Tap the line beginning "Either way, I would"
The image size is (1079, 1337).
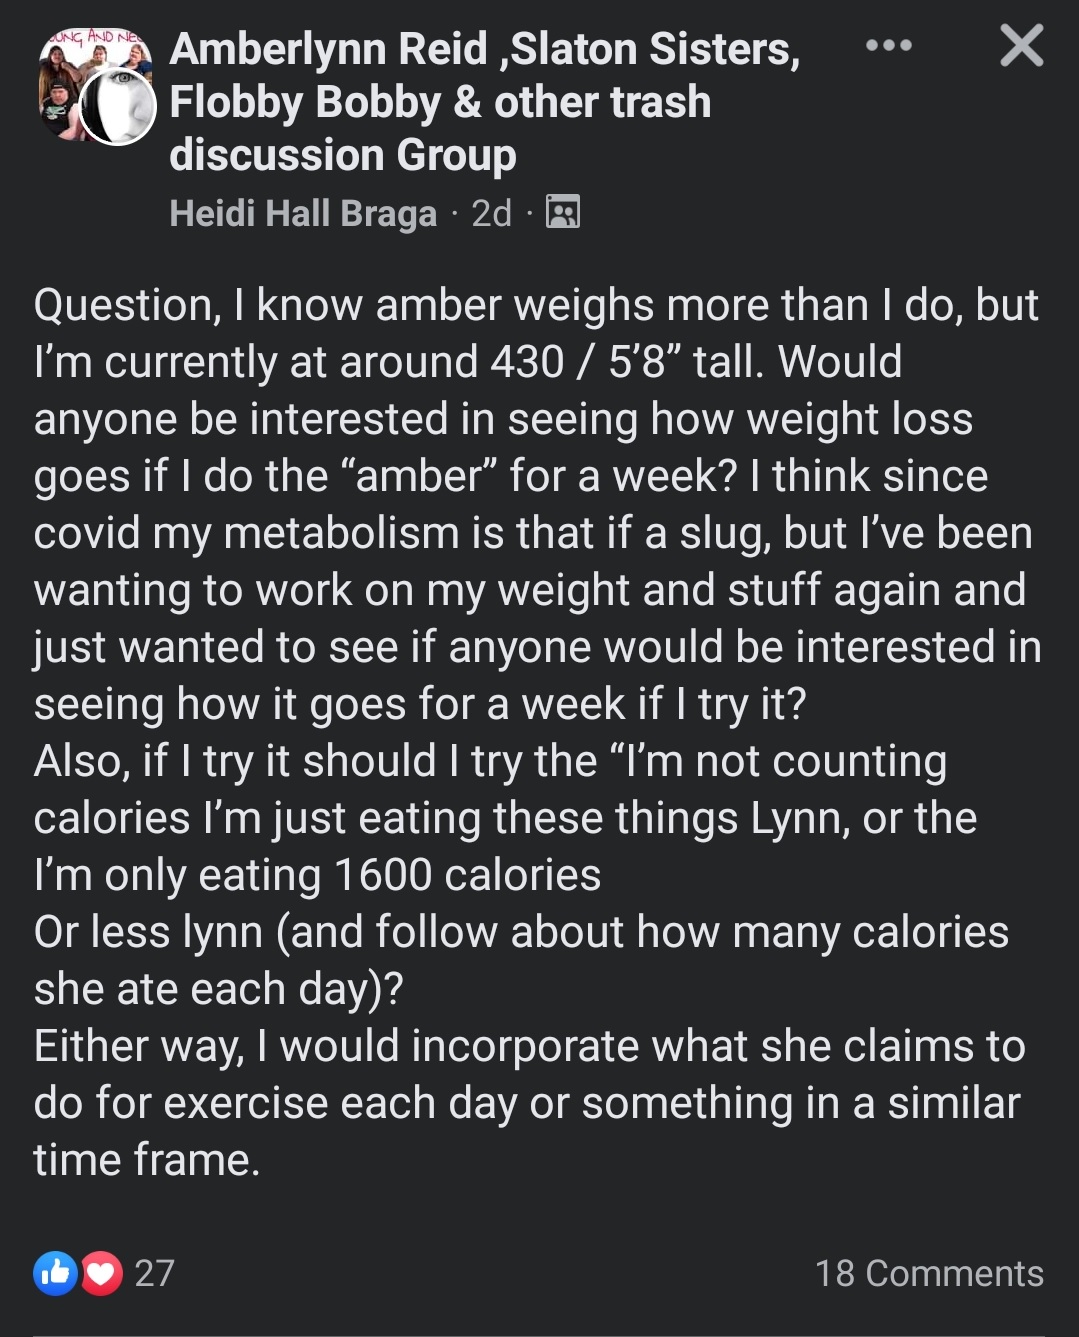click(530, 1046)
